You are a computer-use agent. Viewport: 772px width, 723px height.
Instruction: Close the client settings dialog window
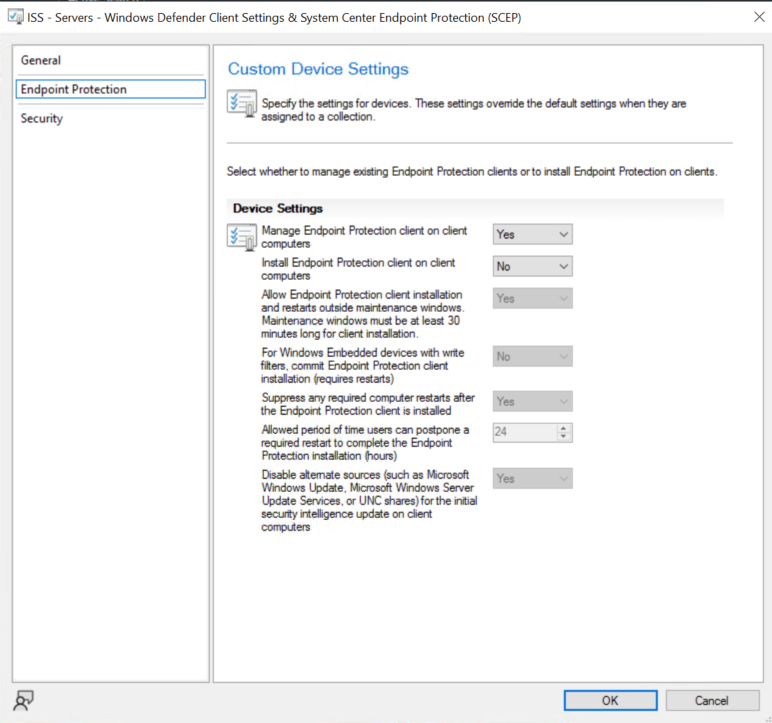(x=759, y=17)
